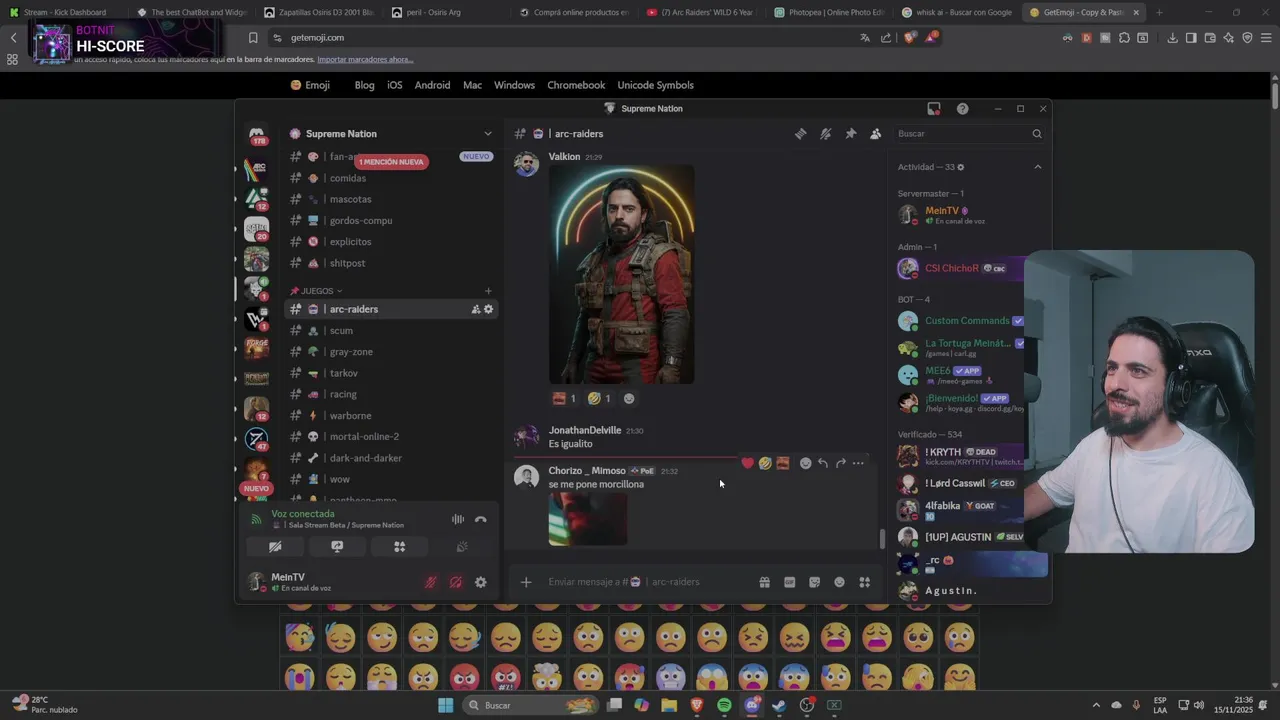Open Spotify from Windows taskbar
1280x720 pixels.
(724, 705)
